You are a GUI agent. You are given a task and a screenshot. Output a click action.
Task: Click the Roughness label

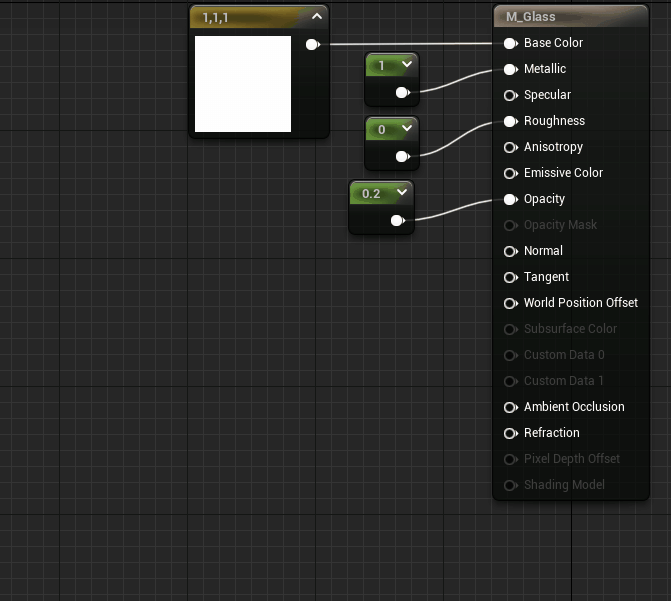tap(554, 121)
